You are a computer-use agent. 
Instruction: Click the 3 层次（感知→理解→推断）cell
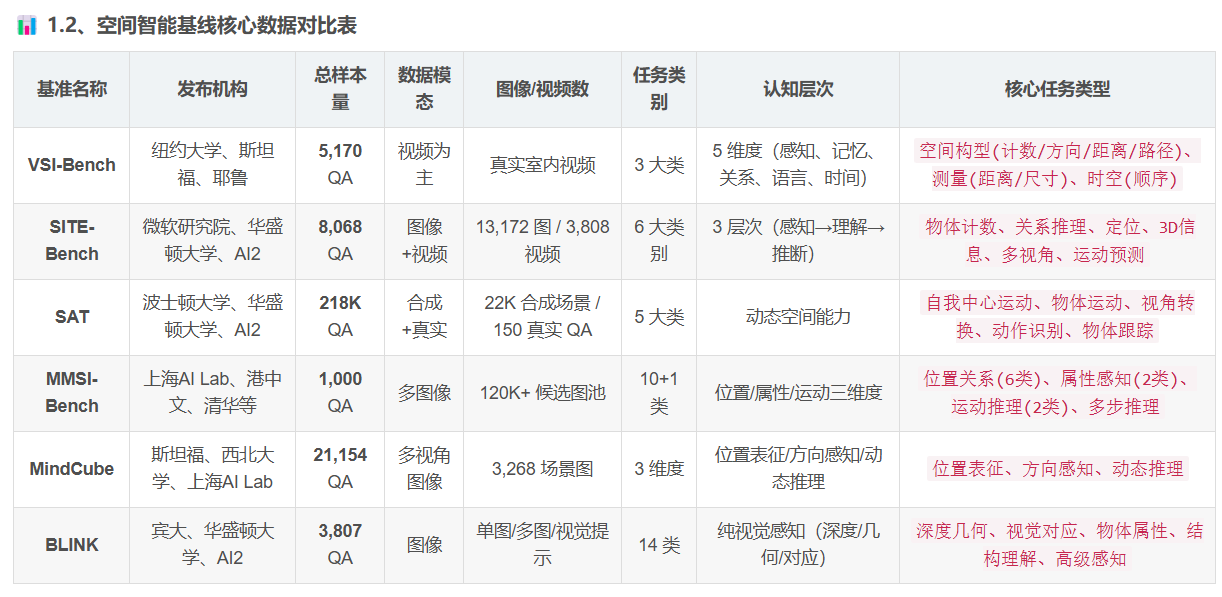click(x=798, y=241)
